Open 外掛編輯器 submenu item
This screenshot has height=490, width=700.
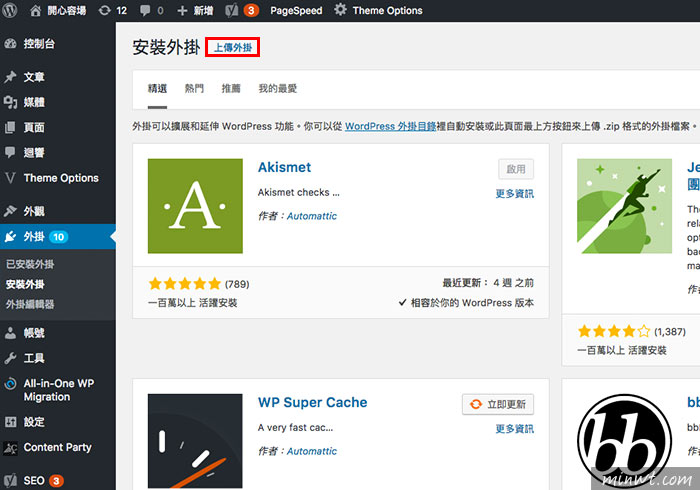(x=30, y=304)
